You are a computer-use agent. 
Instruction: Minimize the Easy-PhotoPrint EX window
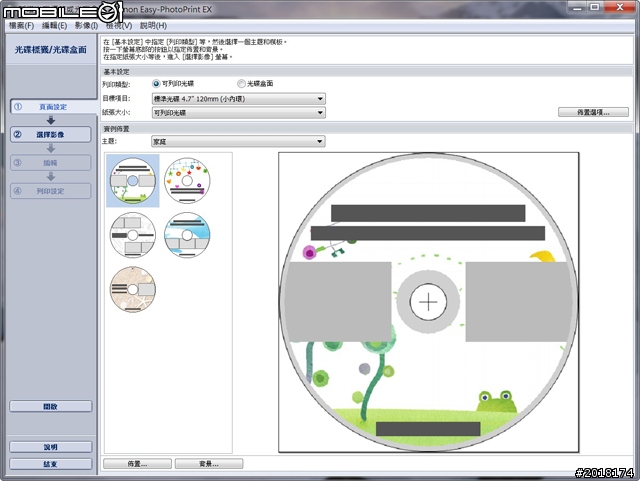point(577,7)
